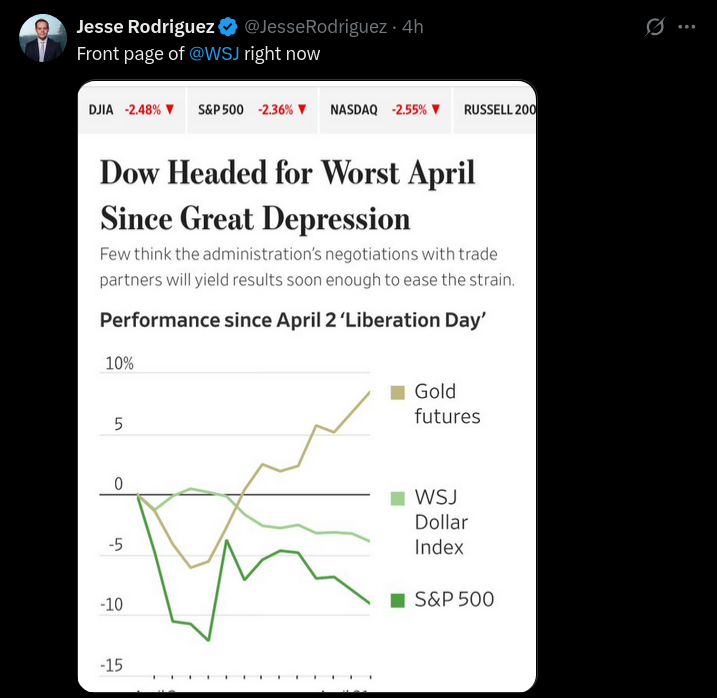Viewport: 717px width, 698px height.
Task: Open the Jesse Rodriguez display name
Action: 145,27
